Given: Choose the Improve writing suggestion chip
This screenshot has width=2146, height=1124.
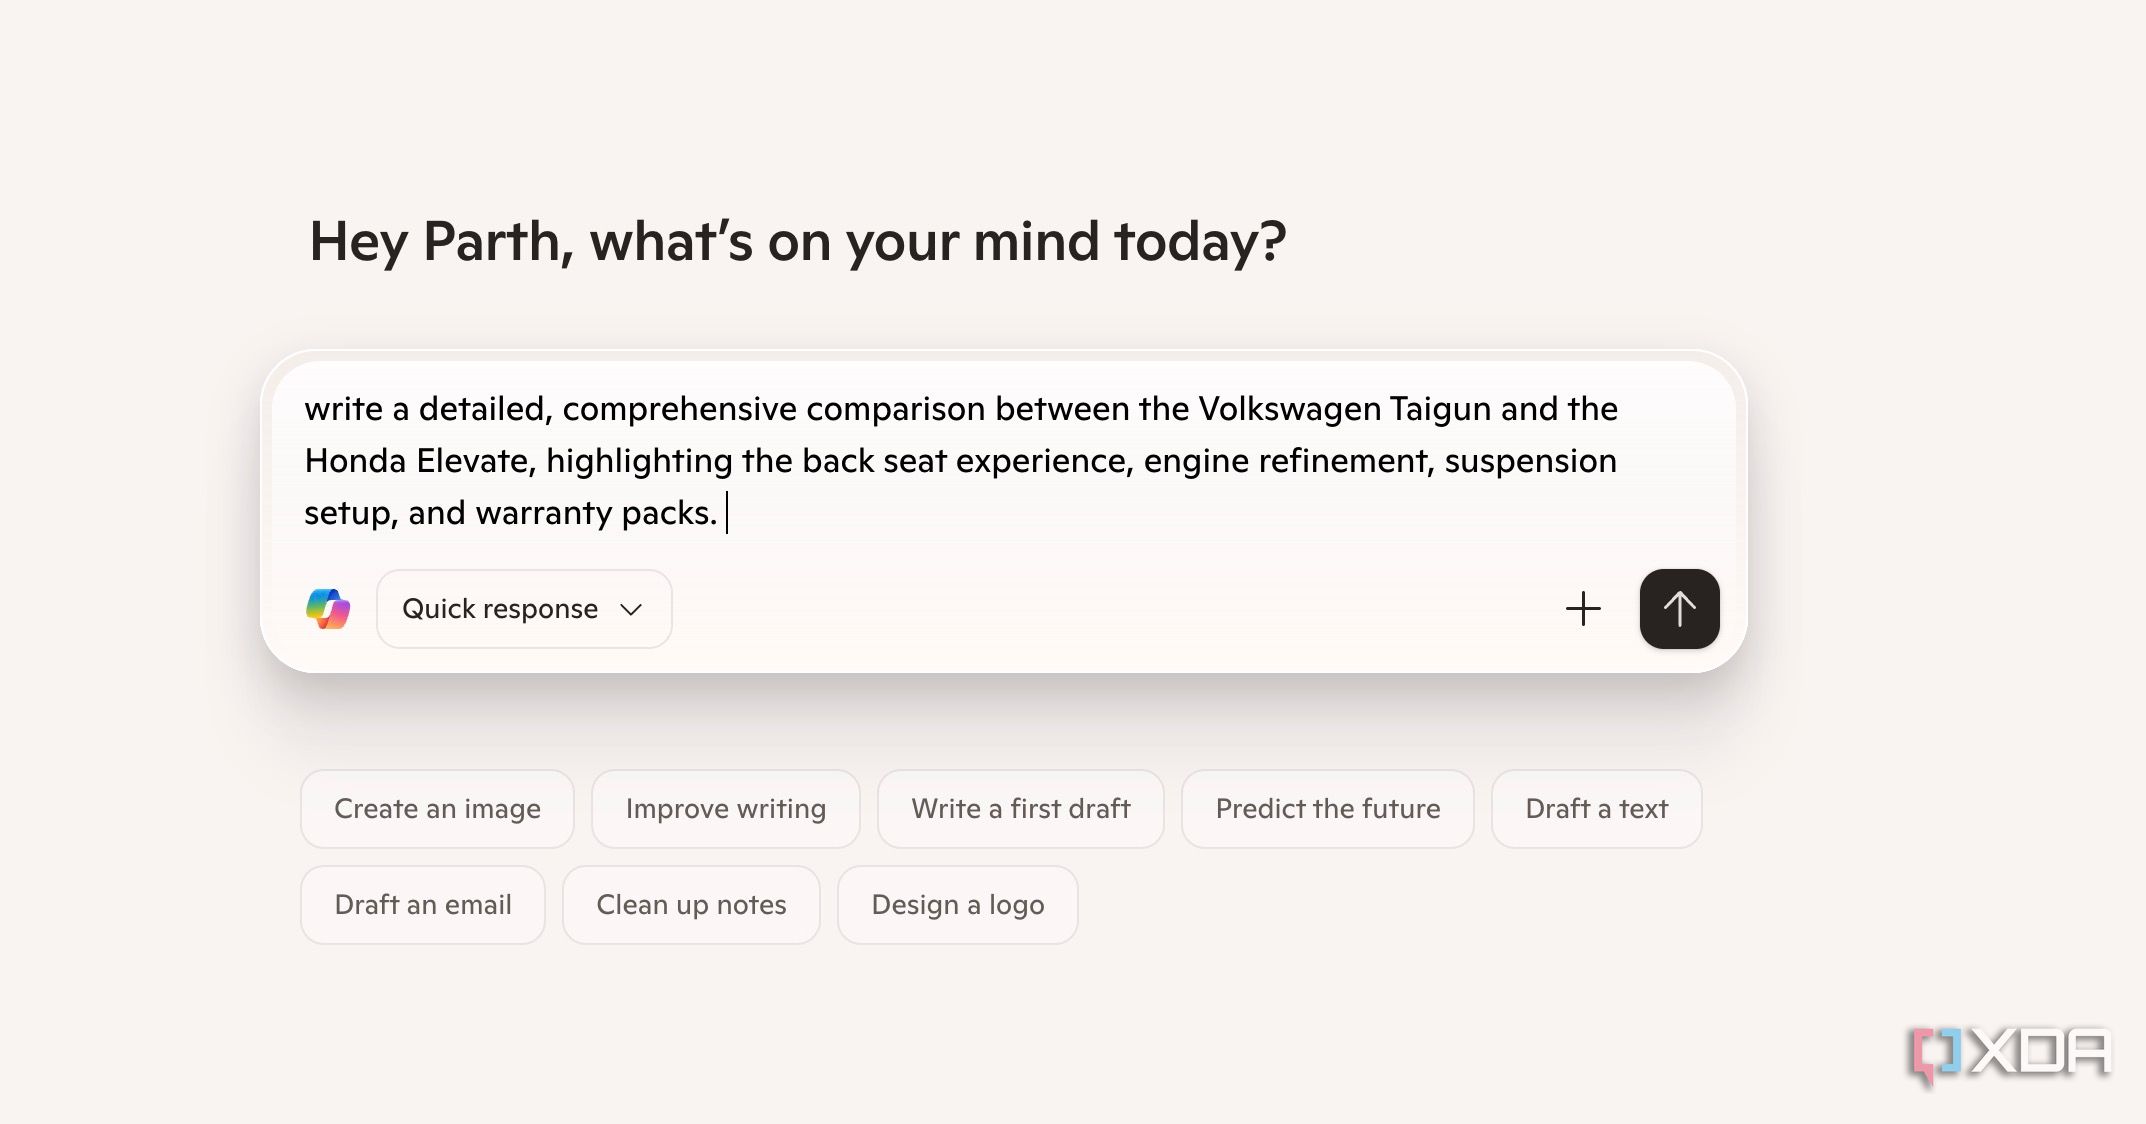Looking at the screenshot, I should pyautogui.click(x=725, y=809).
